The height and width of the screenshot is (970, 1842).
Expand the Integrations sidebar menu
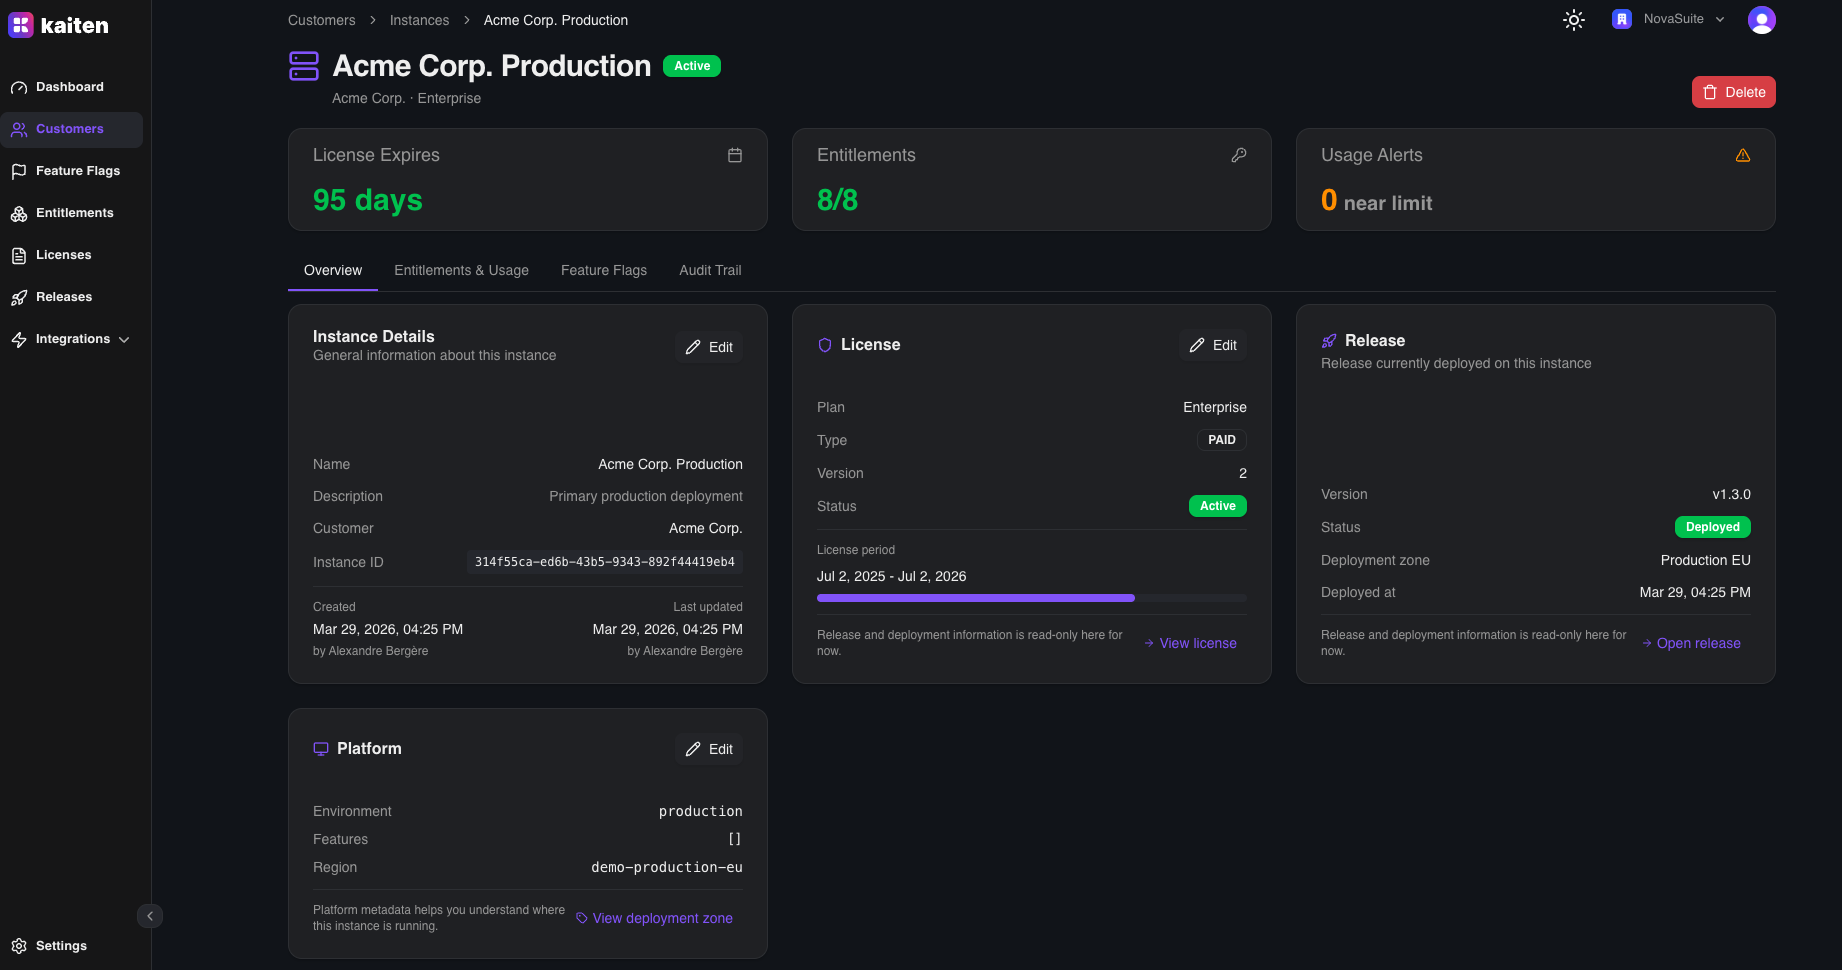[x=72, y=339]
